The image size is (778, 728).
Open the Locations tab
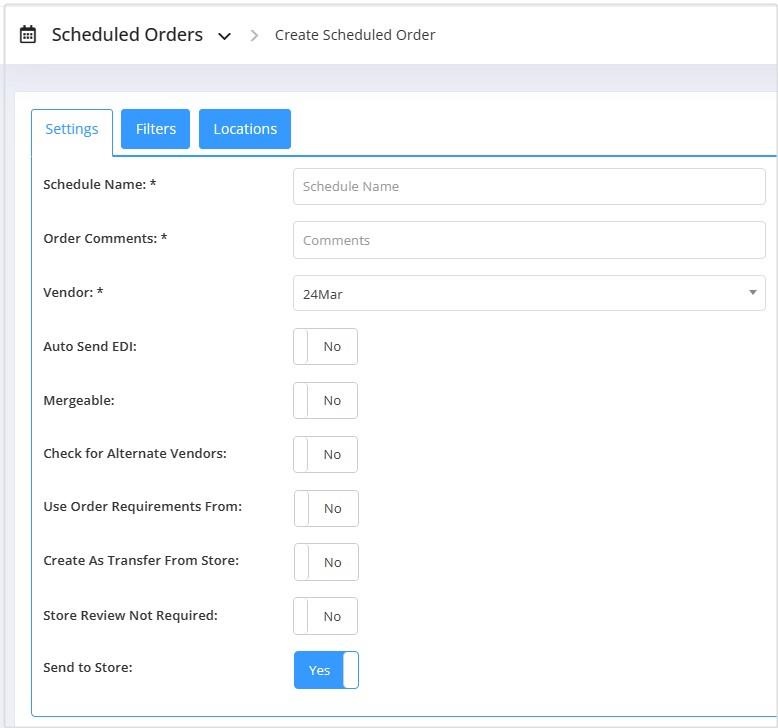tap(245, 129)
